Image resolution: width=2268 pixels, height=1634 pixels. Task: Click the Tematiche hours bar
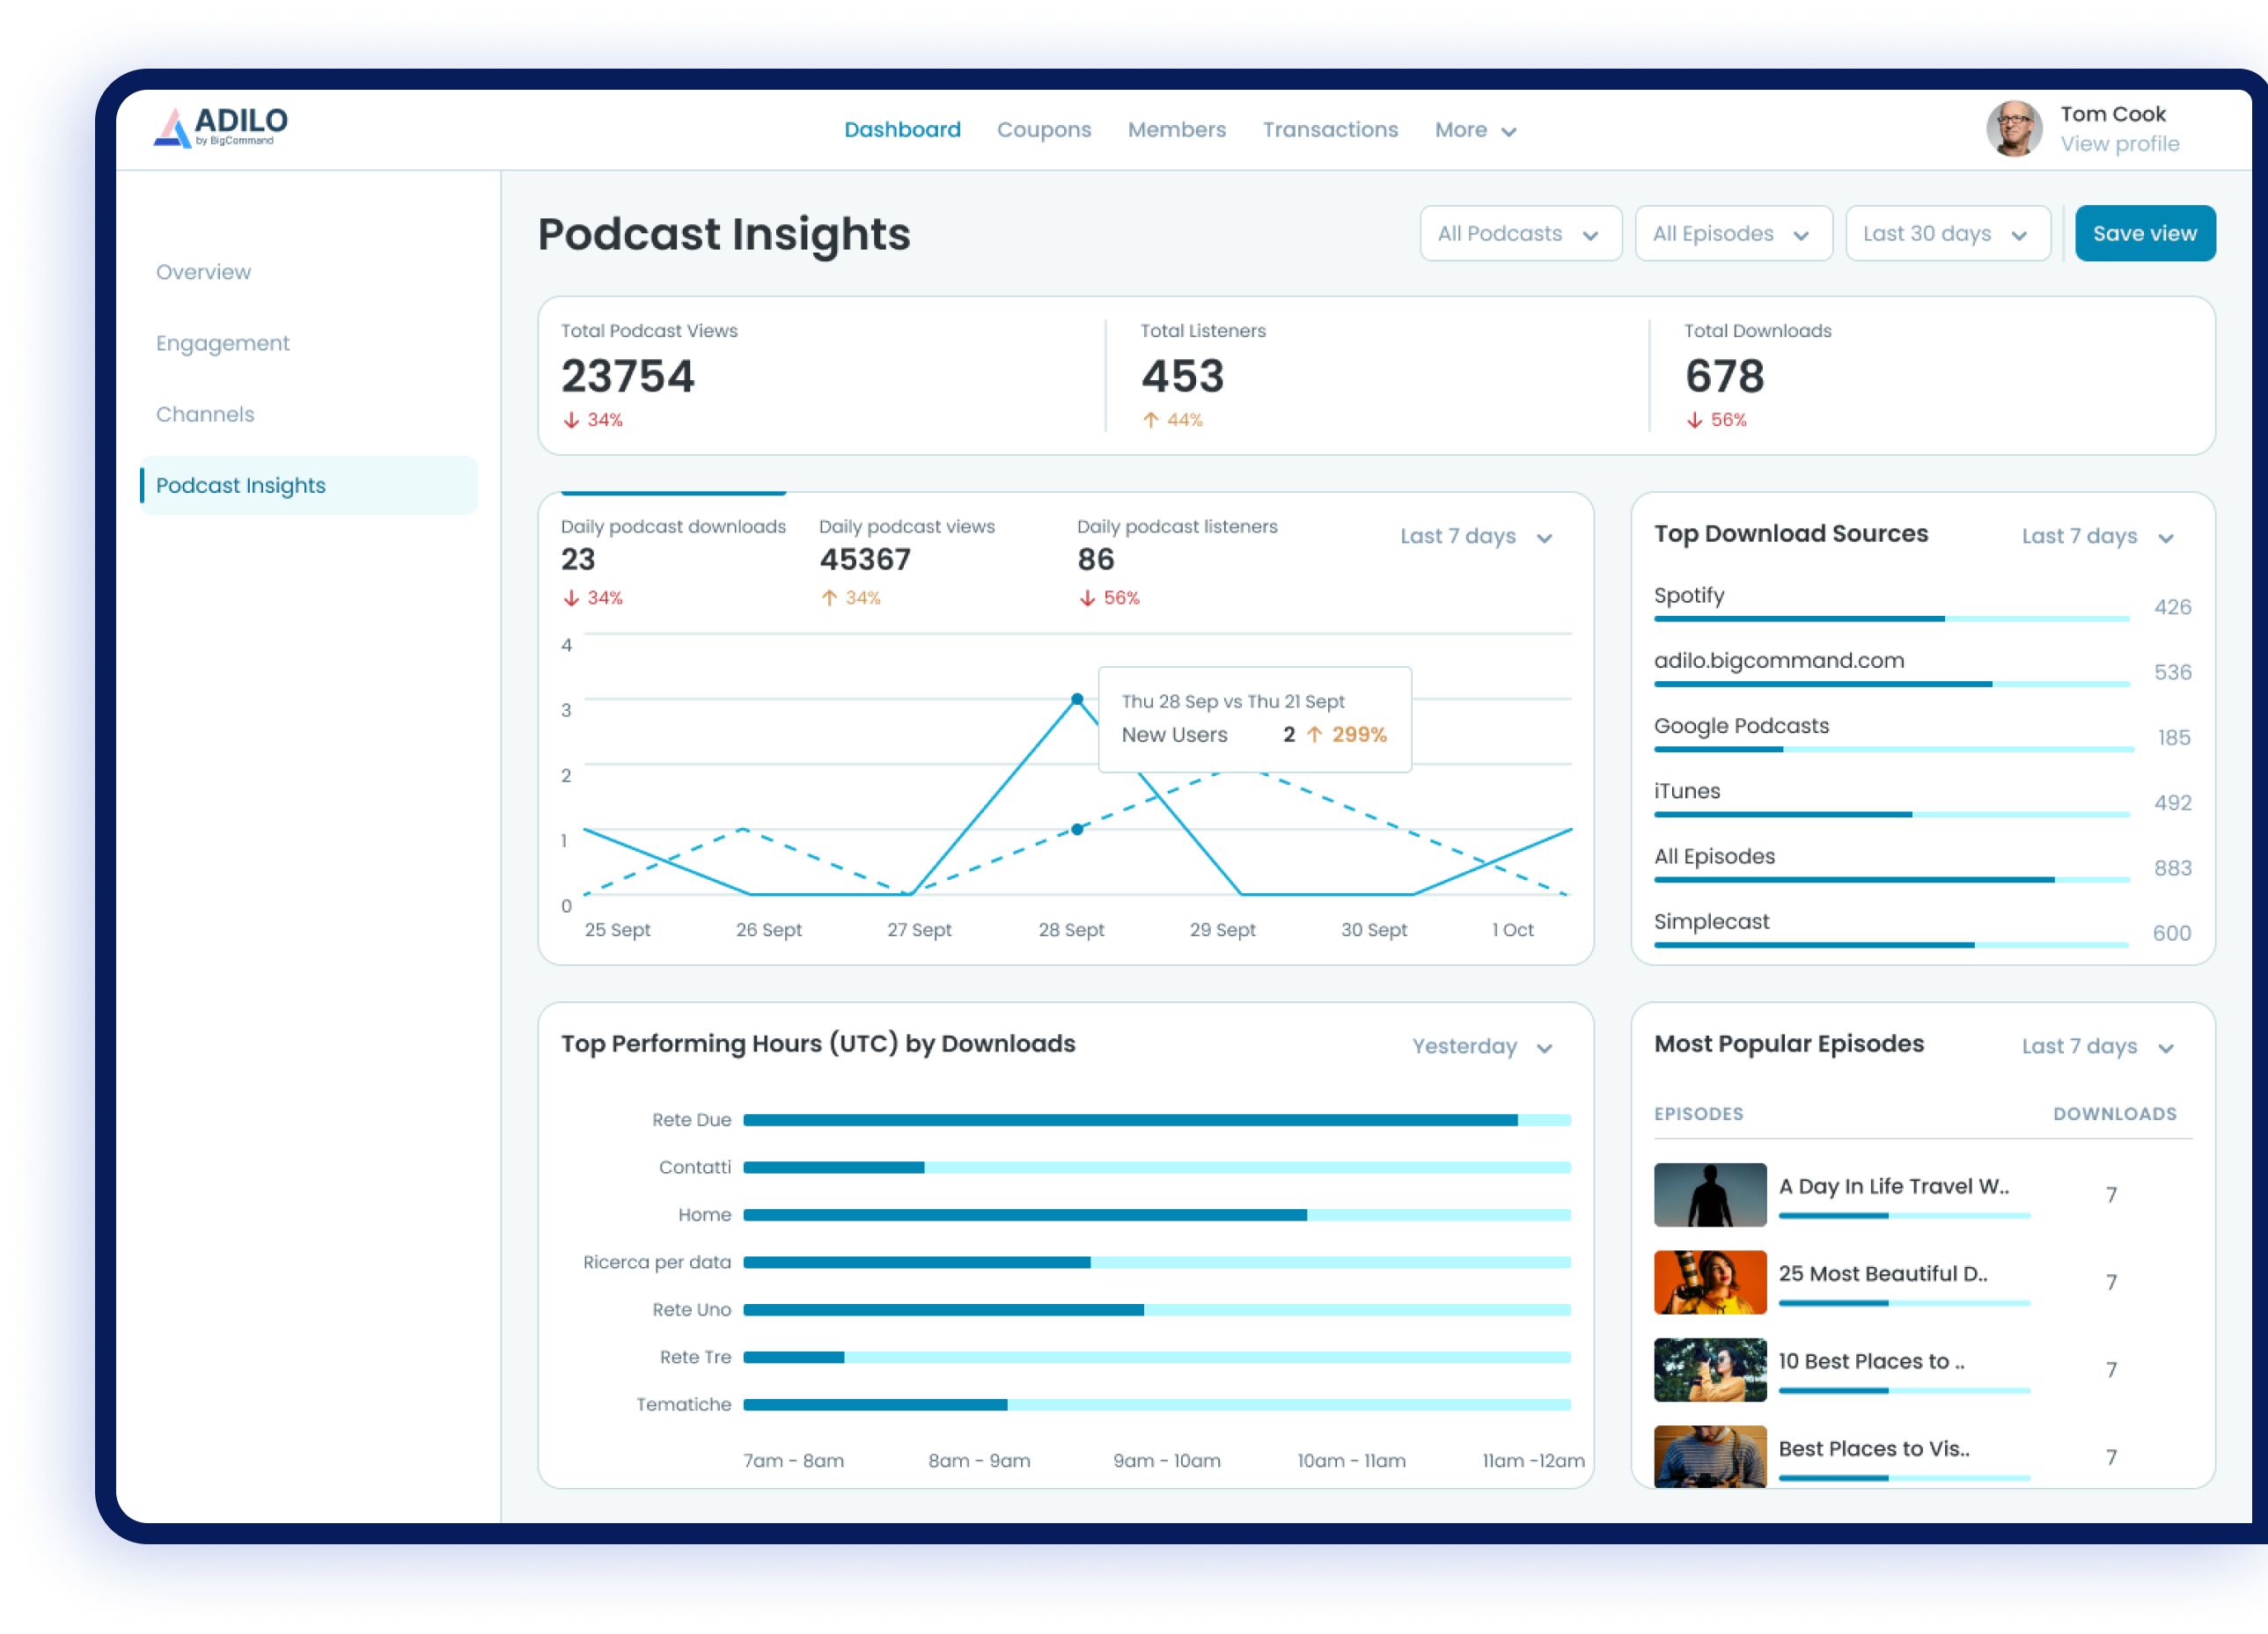(x=1157, y=1405)
